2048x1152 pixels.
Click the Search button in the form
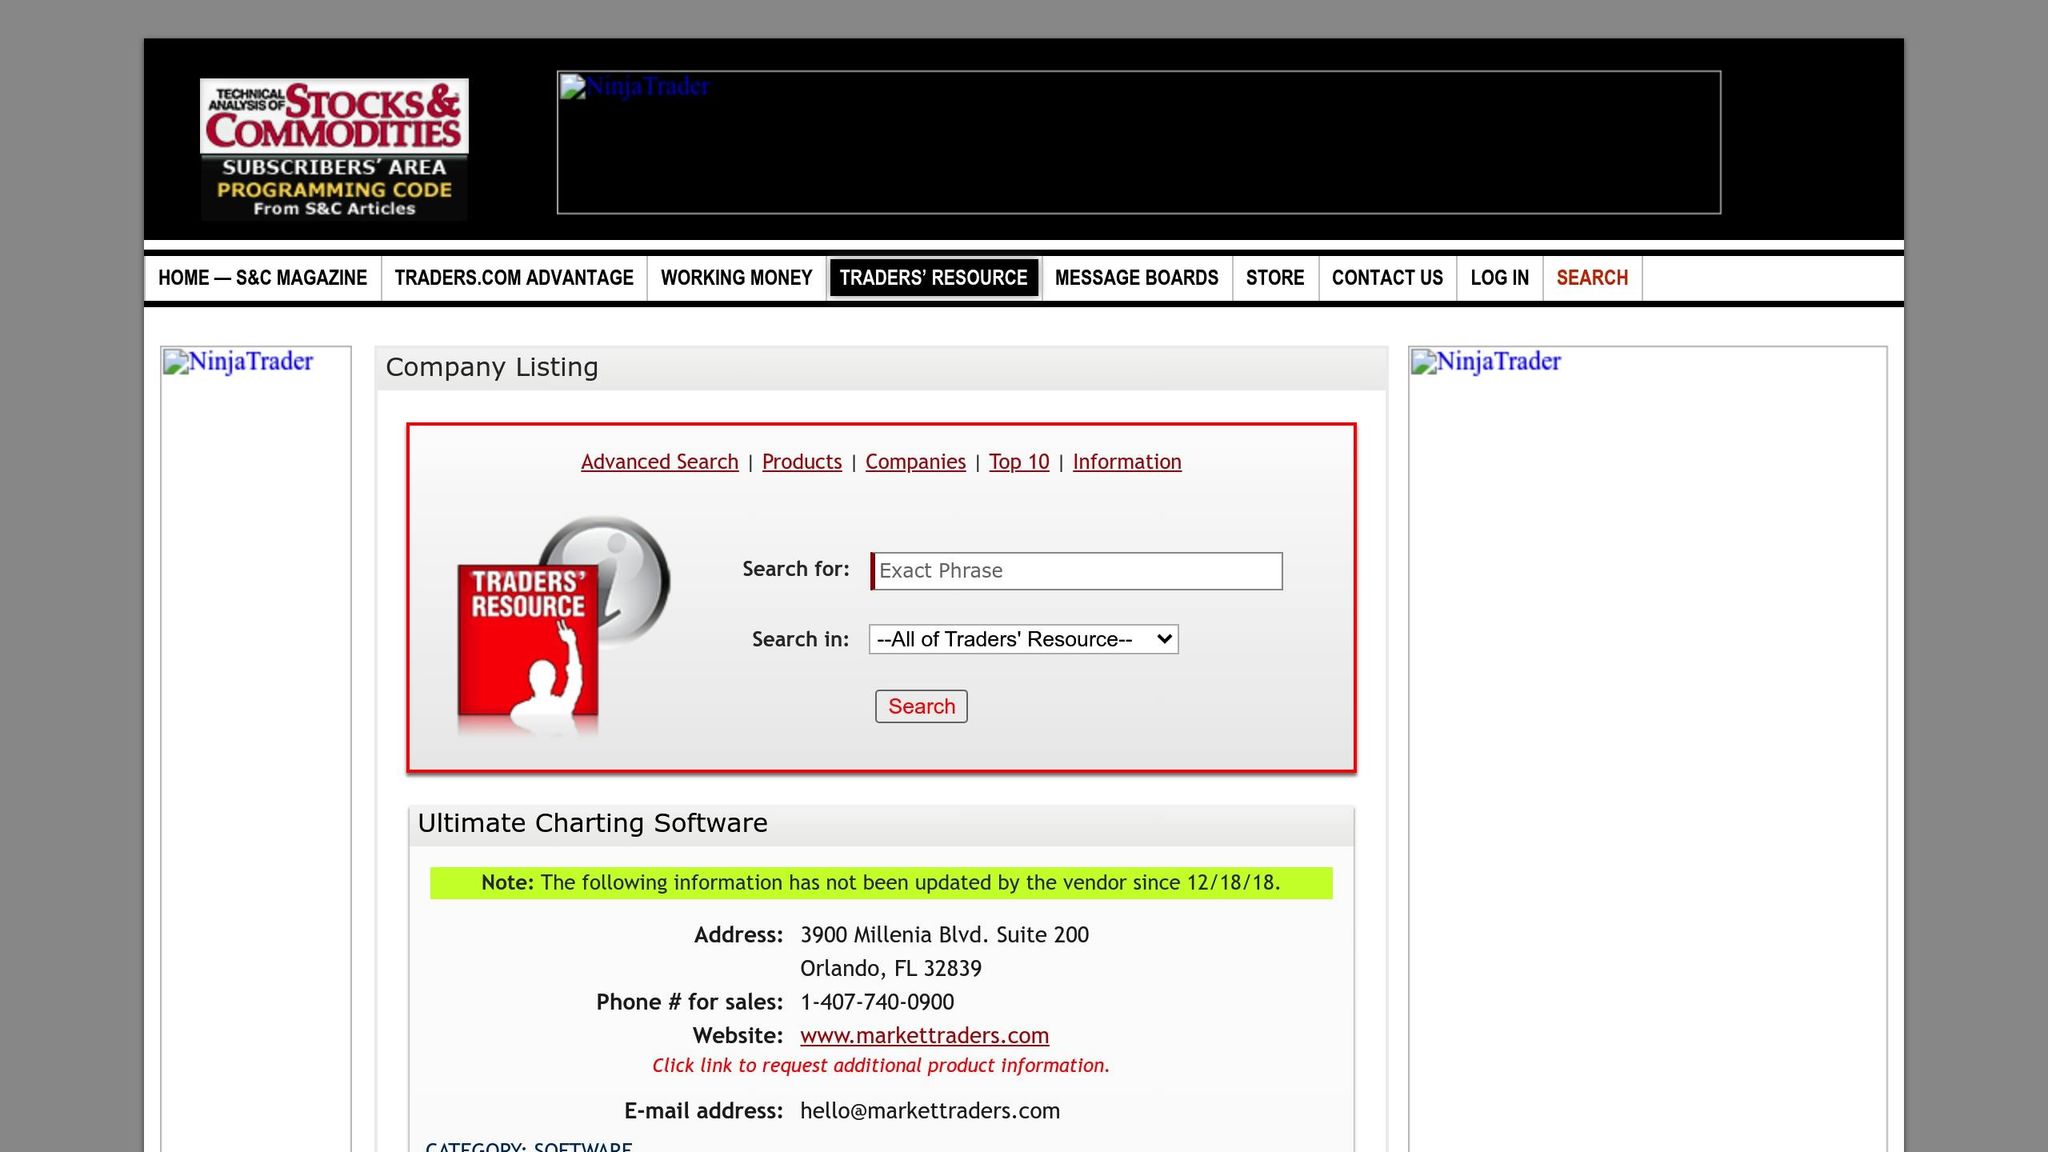[x=921, y=706]
